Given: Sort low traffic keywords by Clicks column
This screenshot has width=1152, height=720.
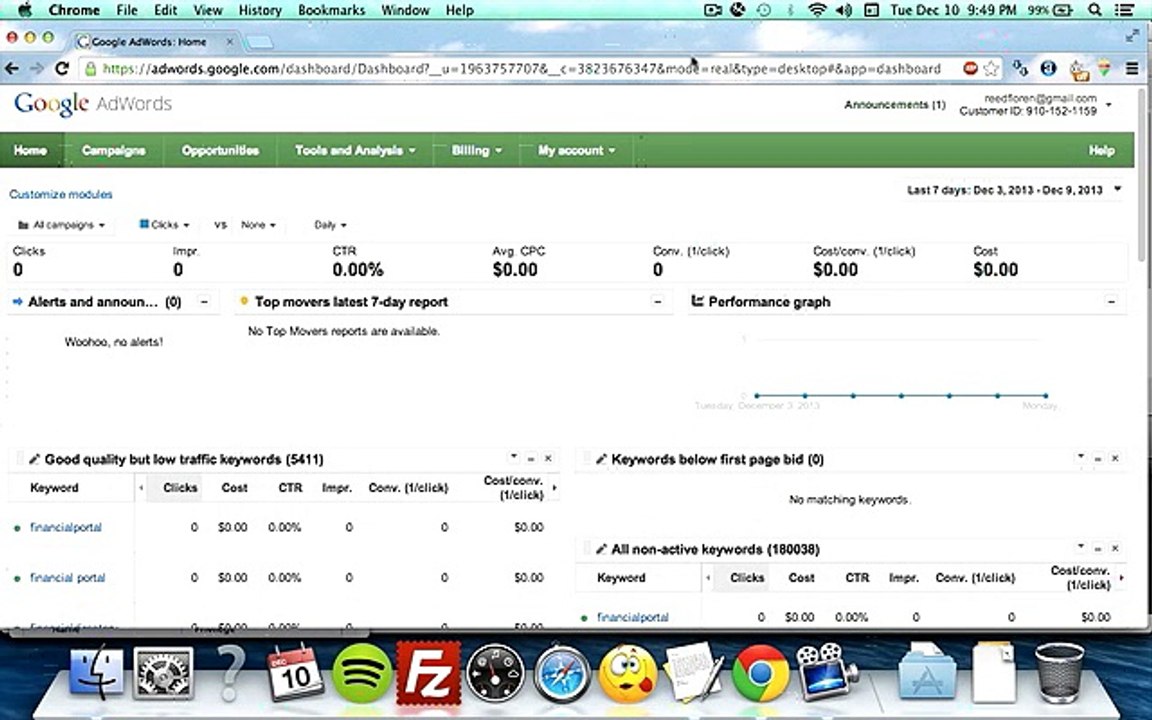Looking at the screenshot, I should [180, 488].
